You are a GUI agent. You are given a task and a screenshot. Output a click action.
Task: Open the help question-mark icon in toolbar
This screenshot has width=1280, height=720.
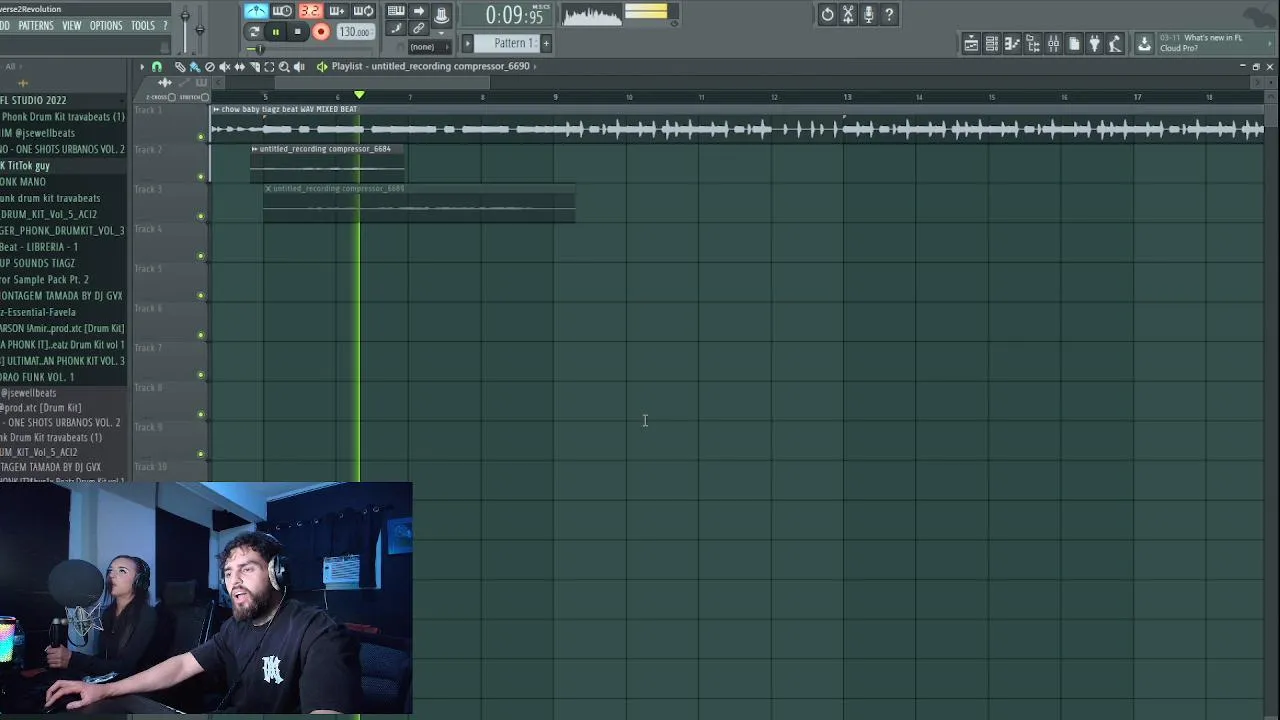pos(889,14)
